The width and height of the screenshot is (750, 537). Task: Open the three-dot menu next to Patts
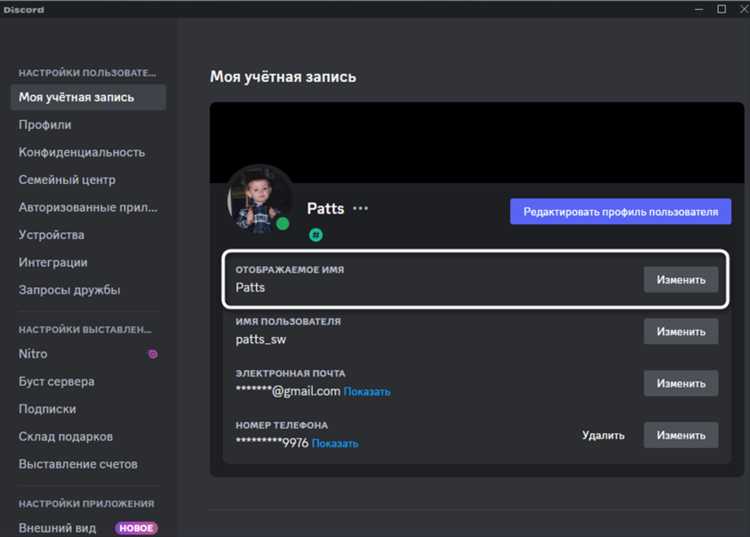360,208
